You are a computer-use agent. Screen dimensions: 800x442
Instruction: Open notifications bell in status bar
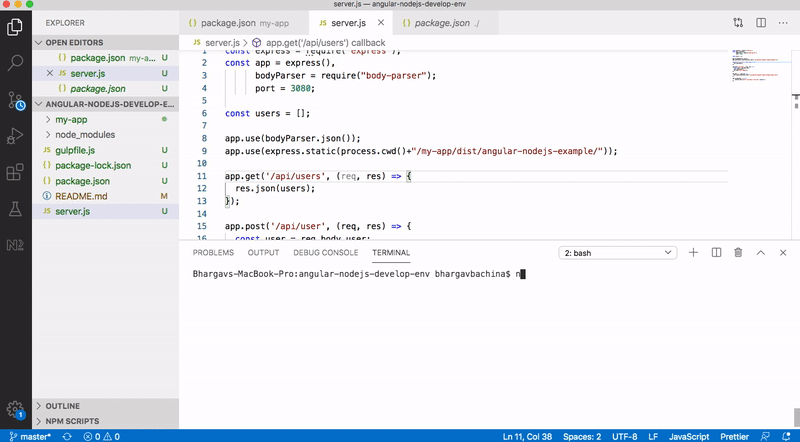coord(786,436)
